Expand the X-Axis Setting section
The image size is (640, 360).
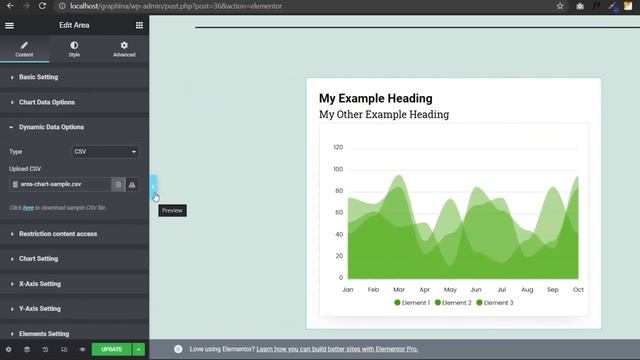click(x=74, y=284)
